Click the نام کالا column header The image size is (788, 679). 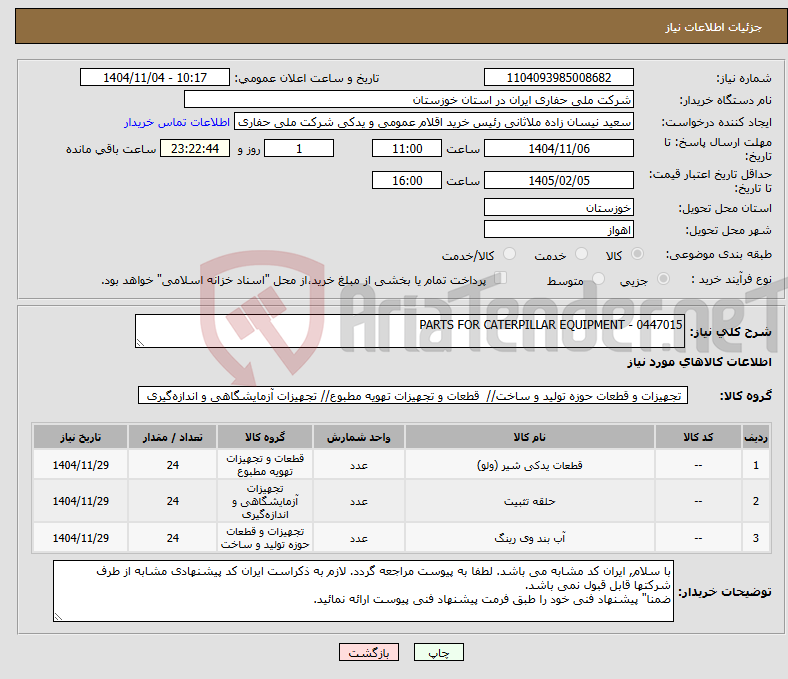tap(530, 437)
